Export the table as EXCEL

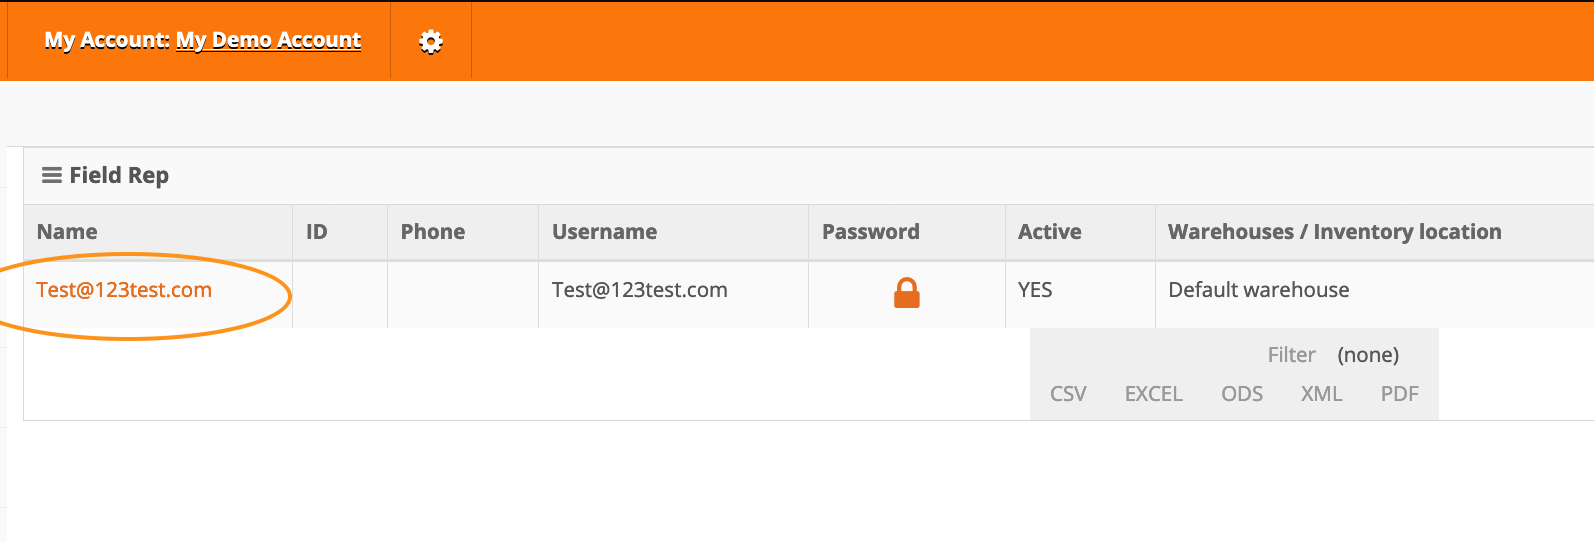1153,394
